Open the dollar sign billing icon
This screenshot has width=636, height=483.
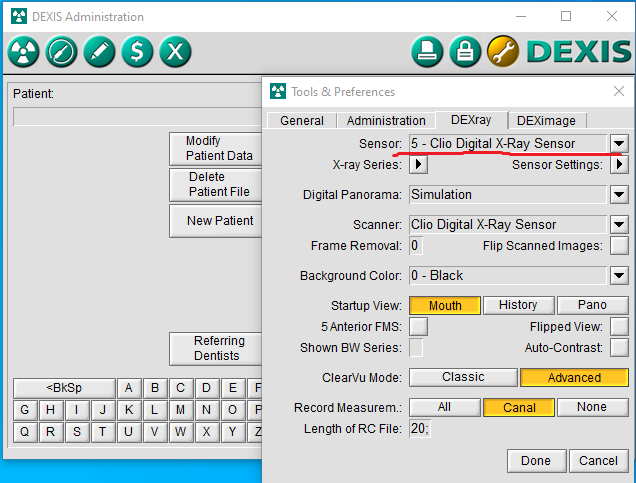pyautogui.click(x=137, y=52)
